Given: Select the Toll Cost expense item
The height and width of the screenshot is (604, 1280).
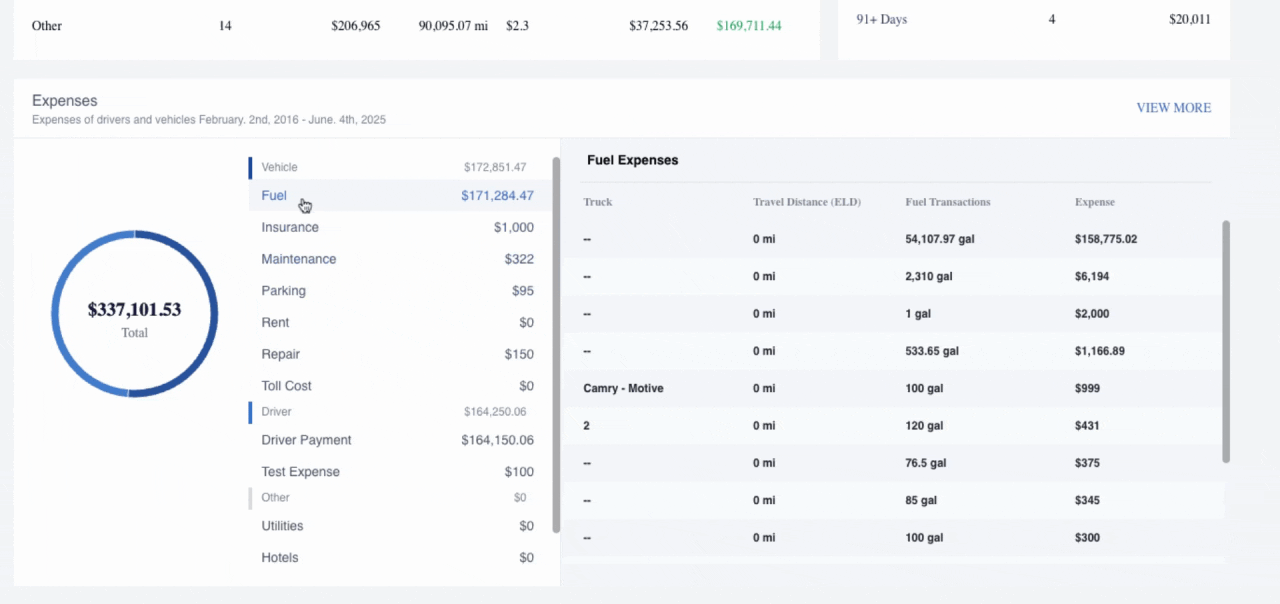Looking at the screenshot, I should click(x=287, y=386).
